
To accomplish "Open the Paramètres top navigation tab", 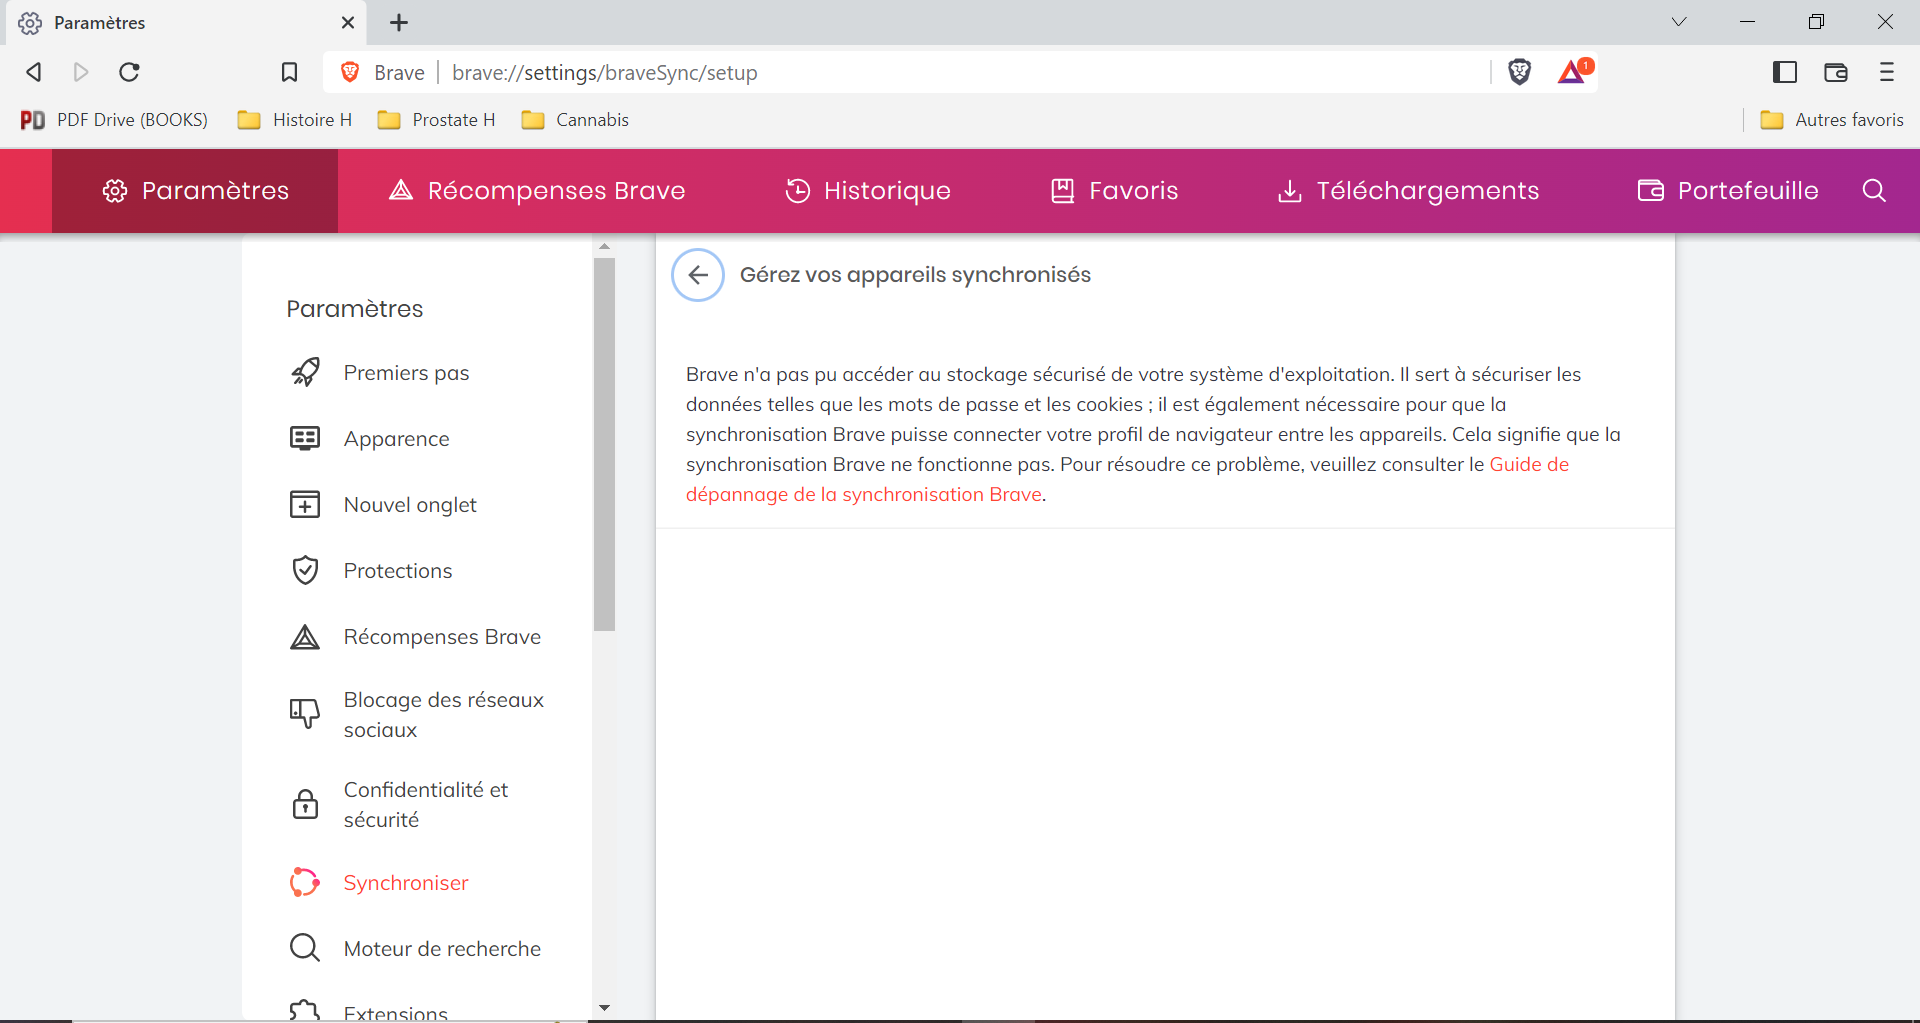I will click(195, 191).
